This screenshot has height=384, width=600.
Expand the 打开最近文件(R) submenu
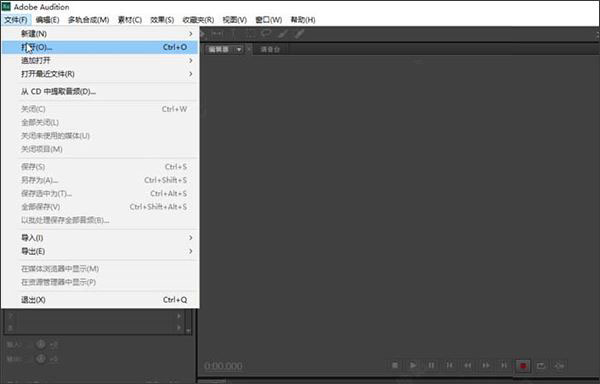point(100,74)
